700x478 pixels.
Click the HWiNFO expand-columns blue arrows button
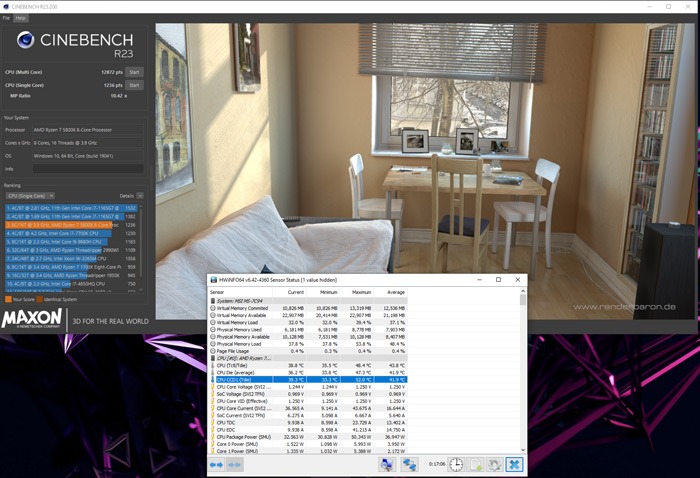coord(217,465)
